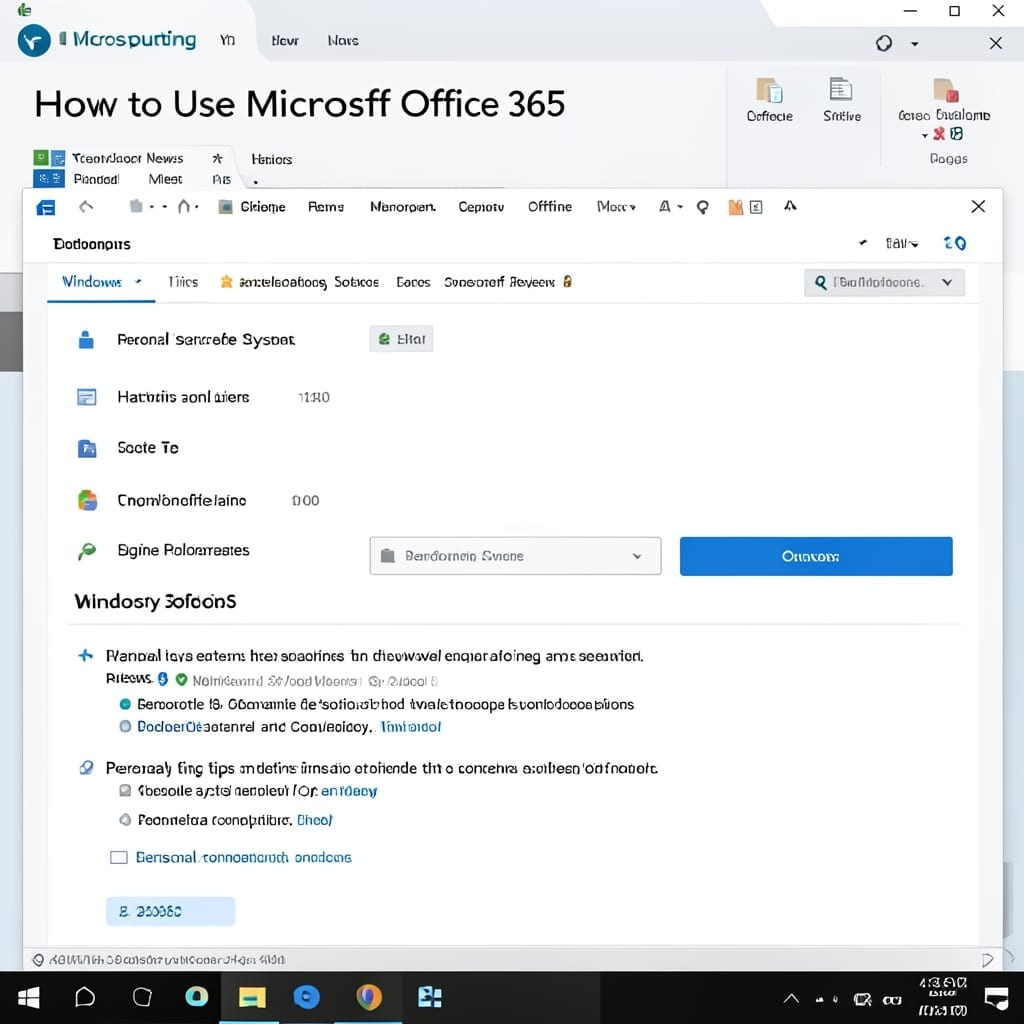
Task: Open the Menoroen menu
Action: click(402, 207)
